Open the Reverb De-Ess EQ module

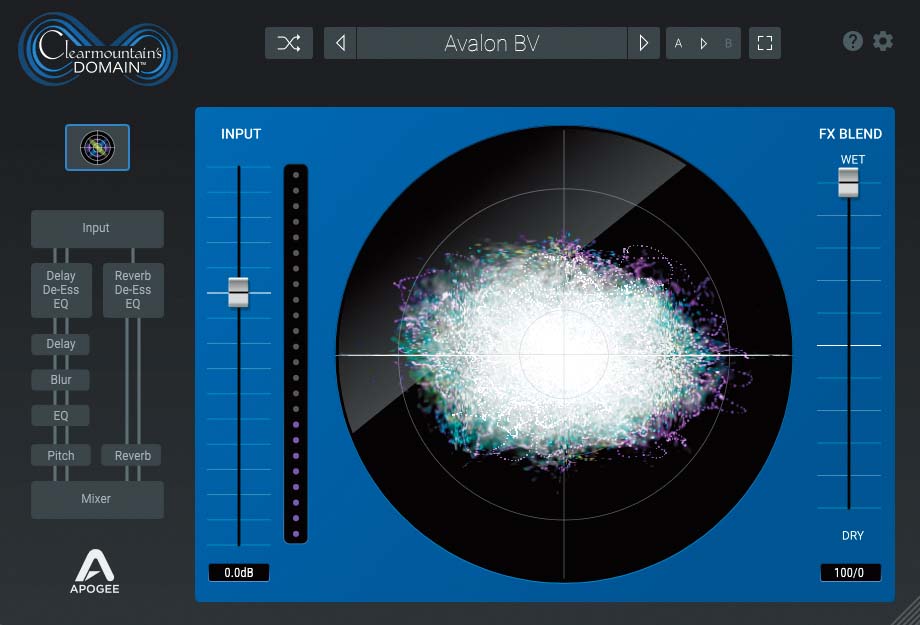133,290
